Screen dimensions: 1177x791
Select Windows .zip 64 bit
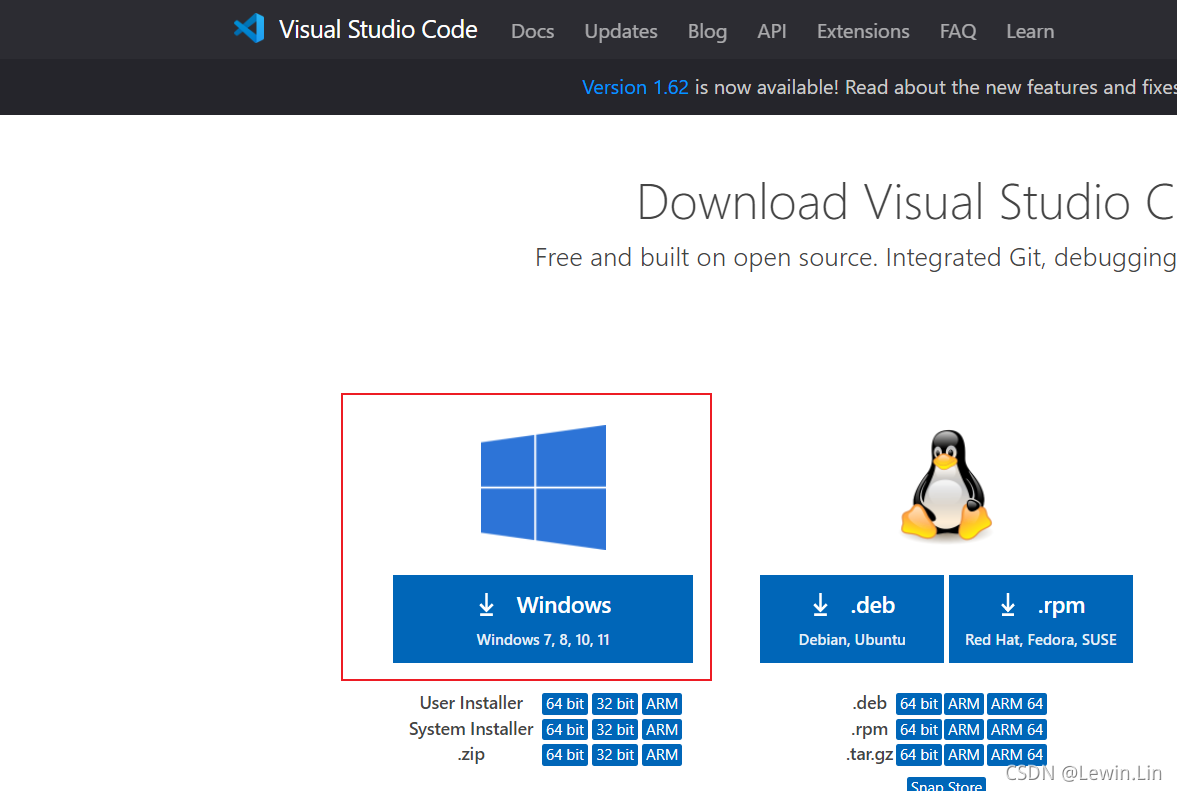[x=564, y=755]
